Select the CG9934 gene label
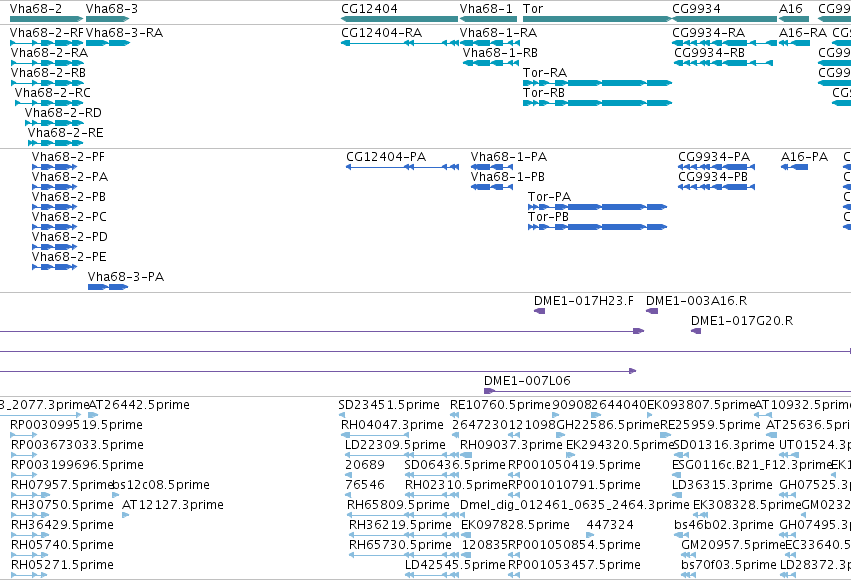 pos(696,9)
